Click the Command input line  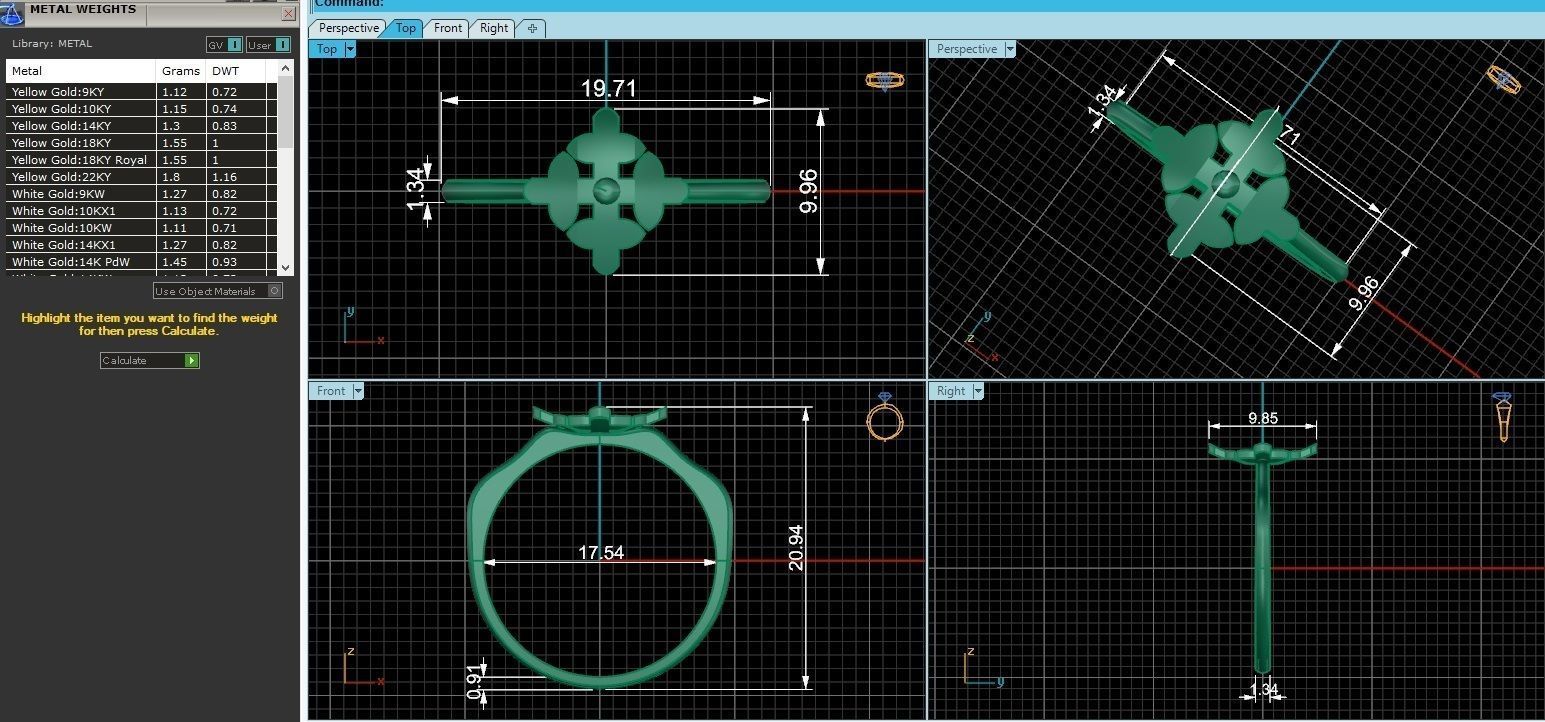pyautogui.click(x=930, y=4)
